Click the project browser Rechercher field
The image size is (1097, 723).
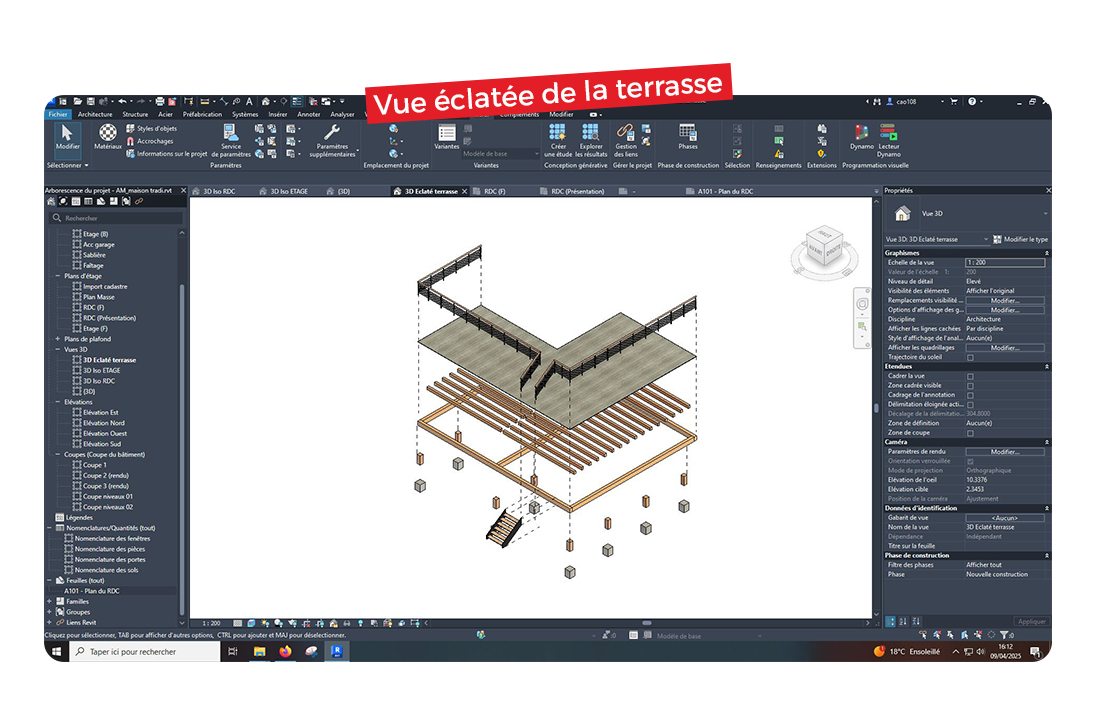coord(116,218)
